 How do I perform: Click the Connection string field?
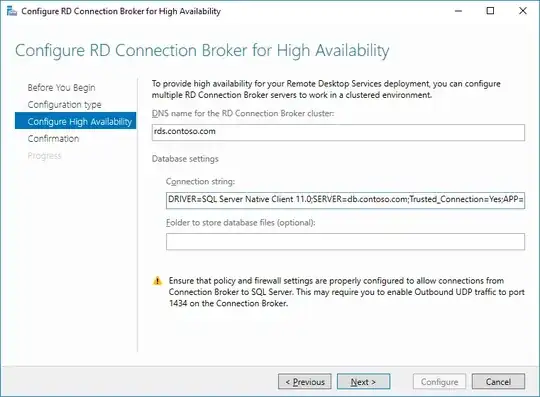coord(345,200)
